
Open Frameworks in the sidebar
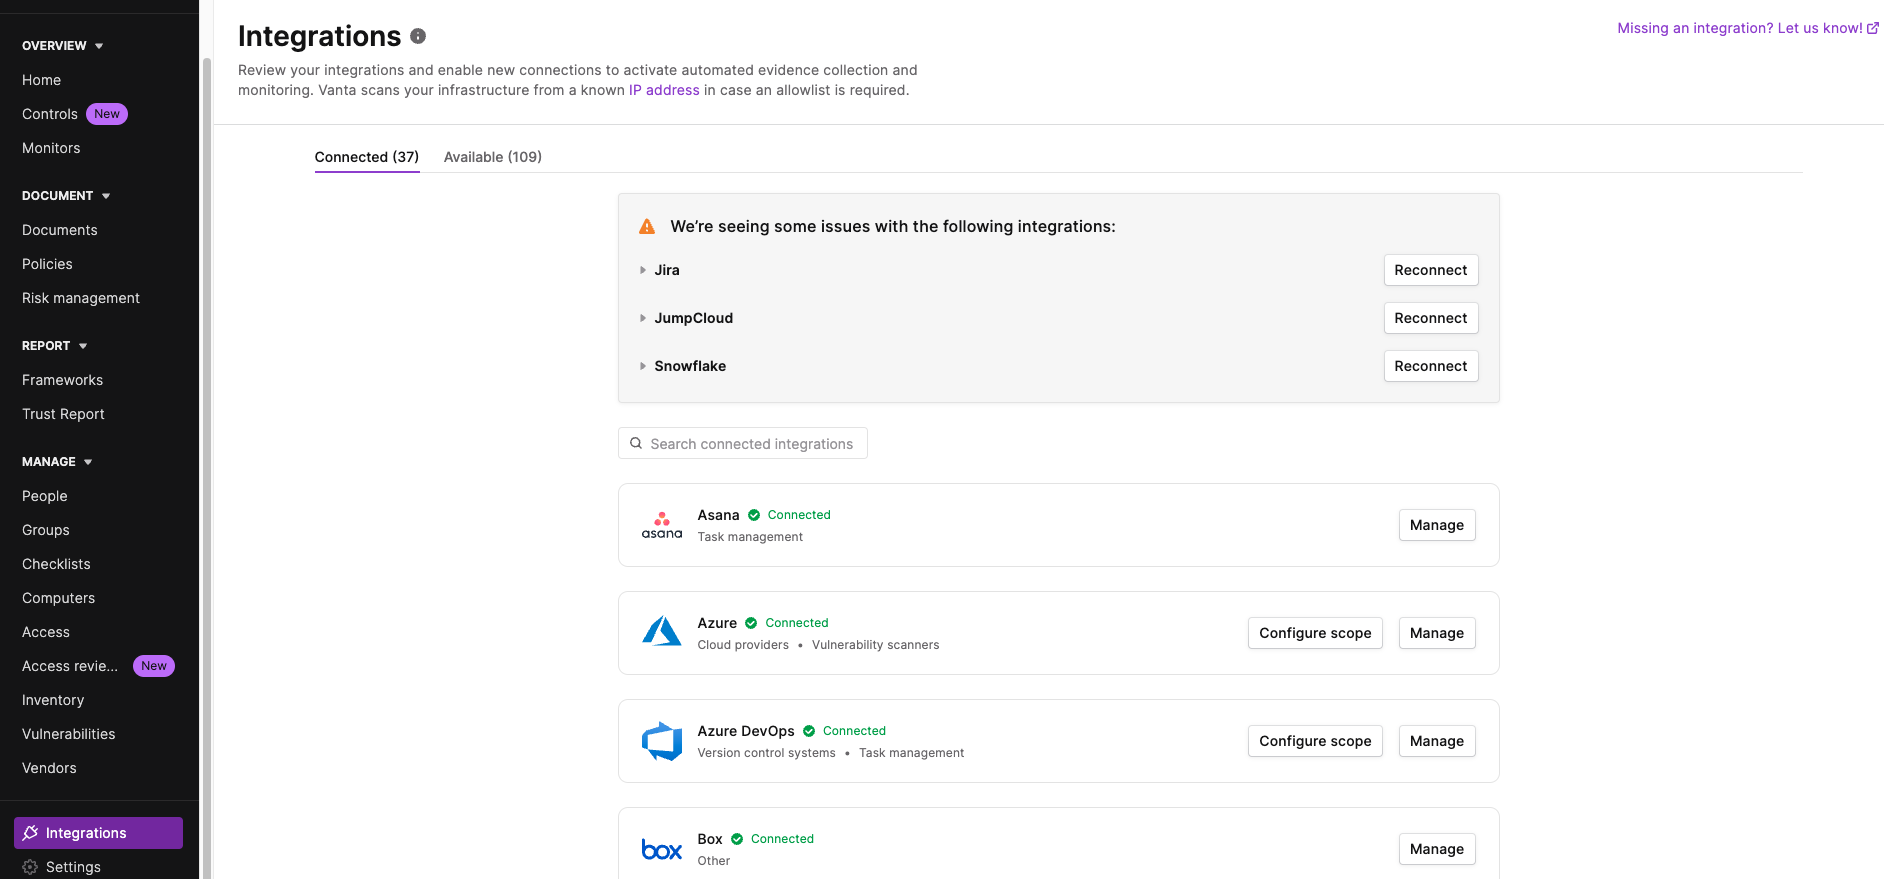click(x=63, y=380)
